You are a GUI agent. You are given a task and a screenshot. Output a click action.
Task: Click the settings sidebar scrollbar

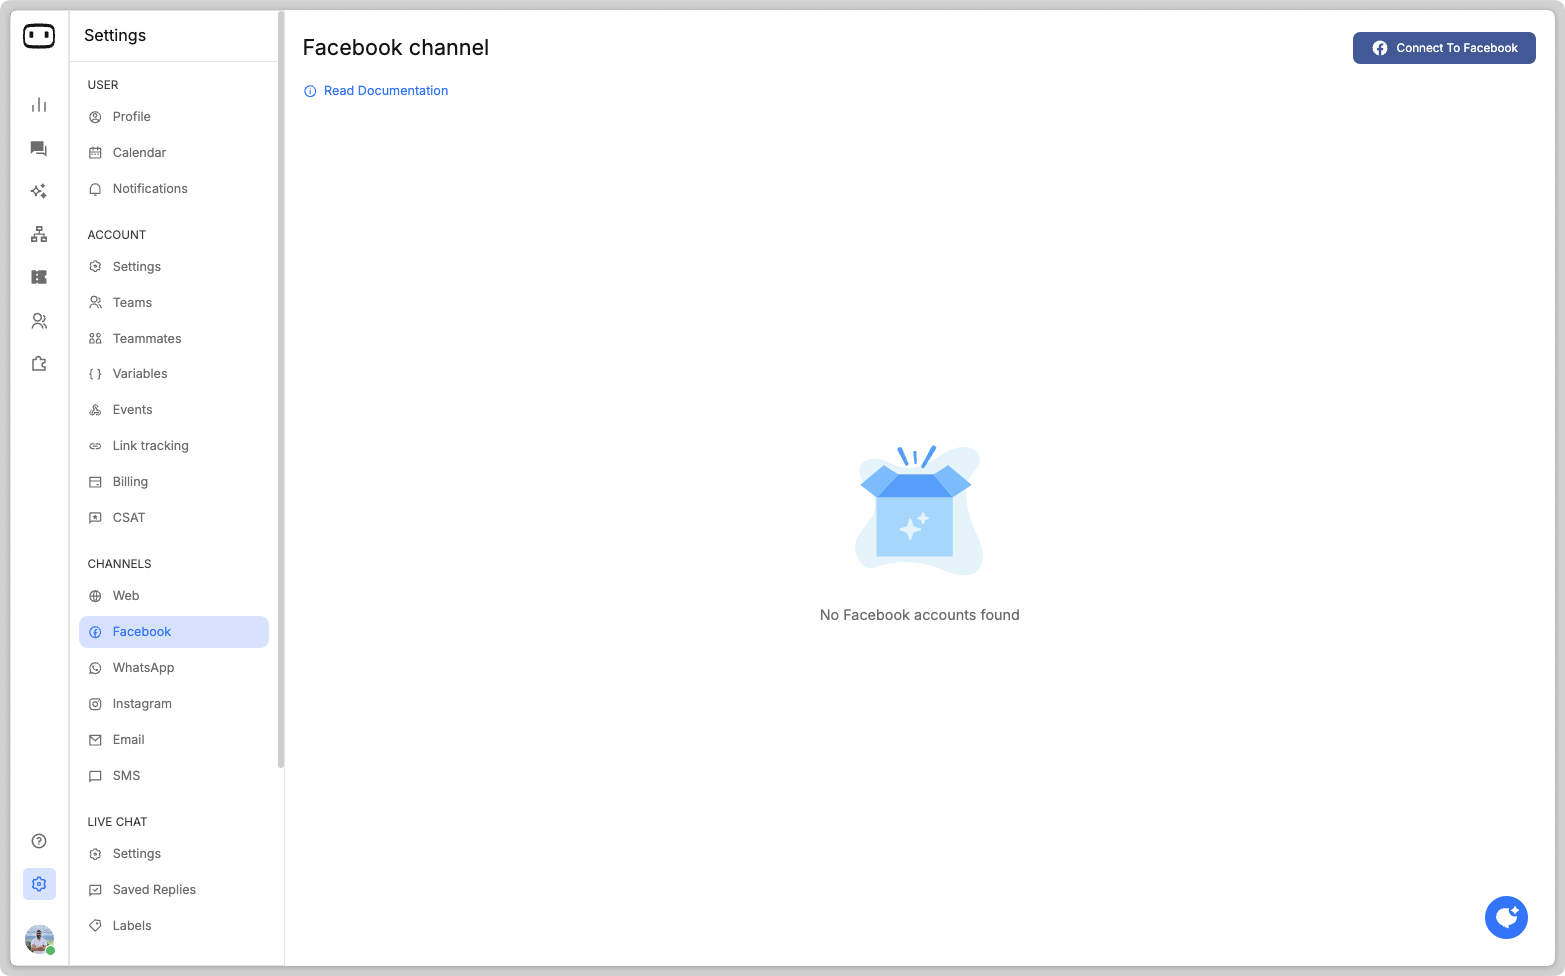coord(281,390)
